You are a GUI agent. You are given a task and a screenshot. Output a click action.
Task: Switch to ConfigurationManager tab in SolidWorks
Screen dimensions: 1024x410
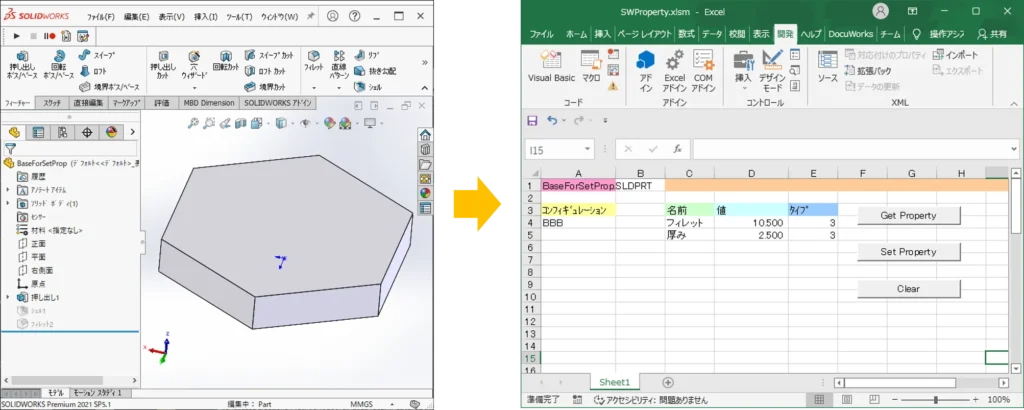tap(63, 132)
